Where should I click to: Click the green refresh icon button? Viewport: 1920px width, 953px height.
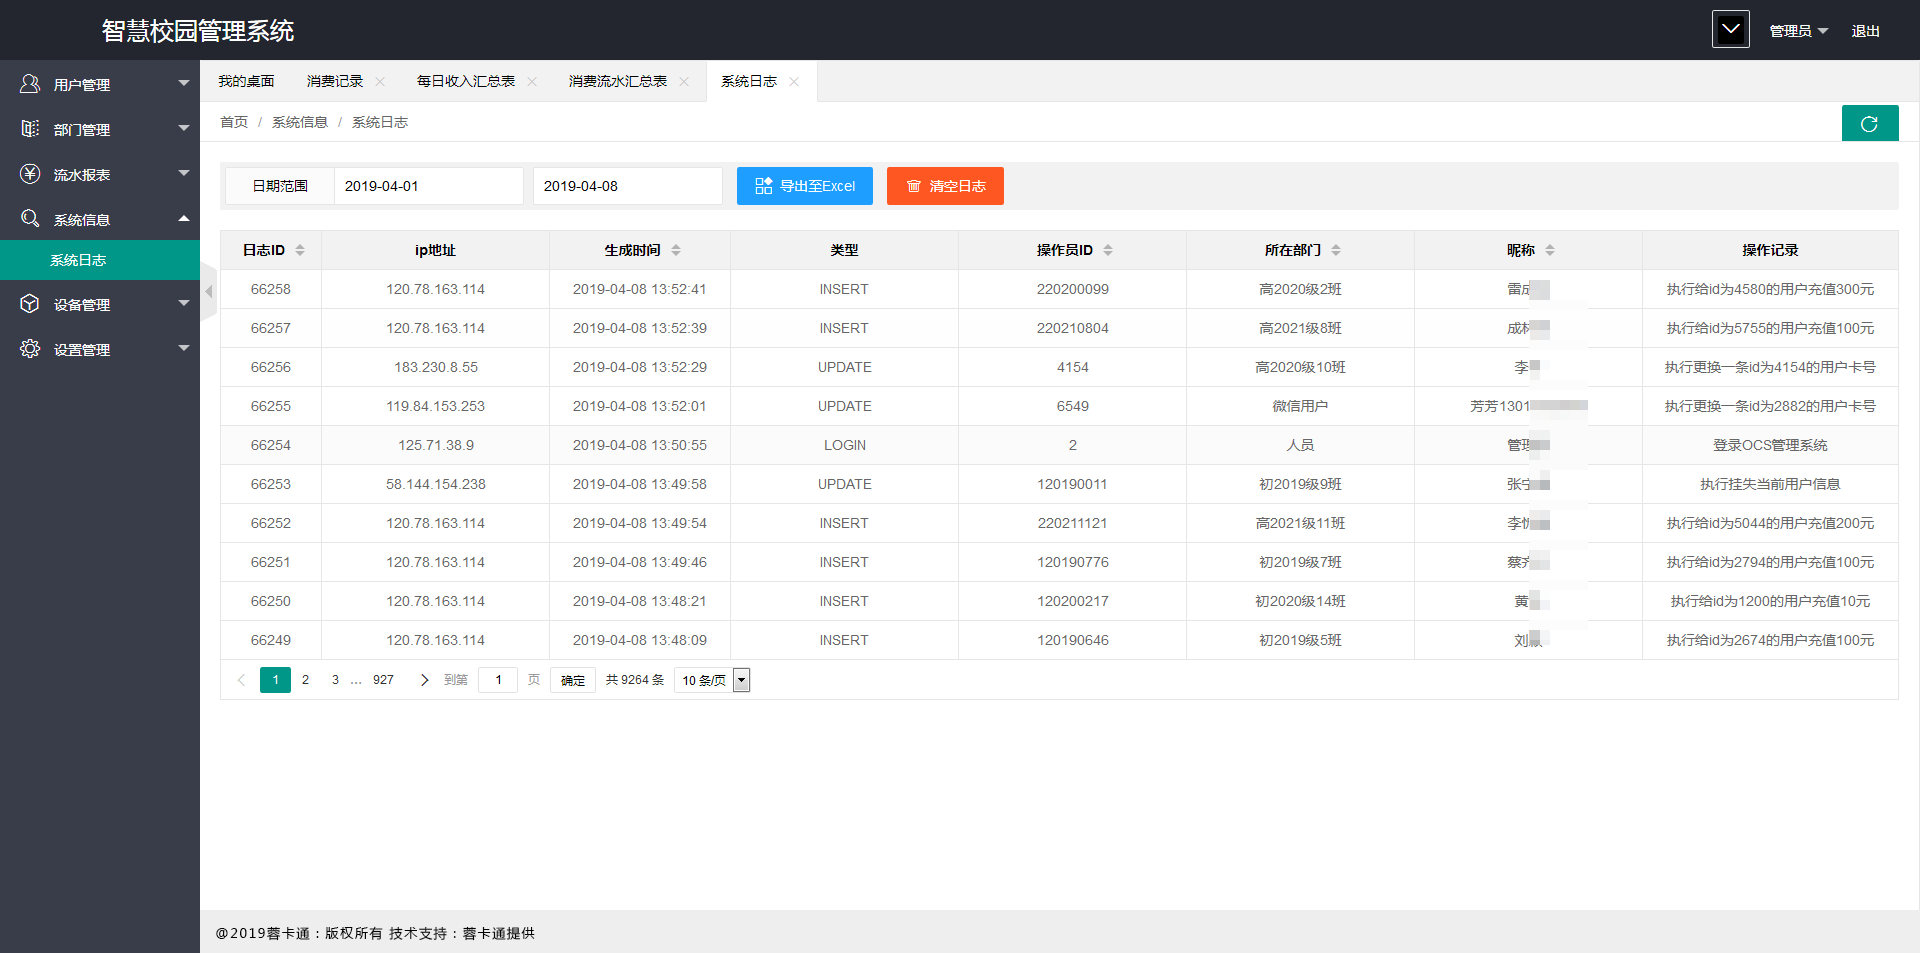(1869, 124)
